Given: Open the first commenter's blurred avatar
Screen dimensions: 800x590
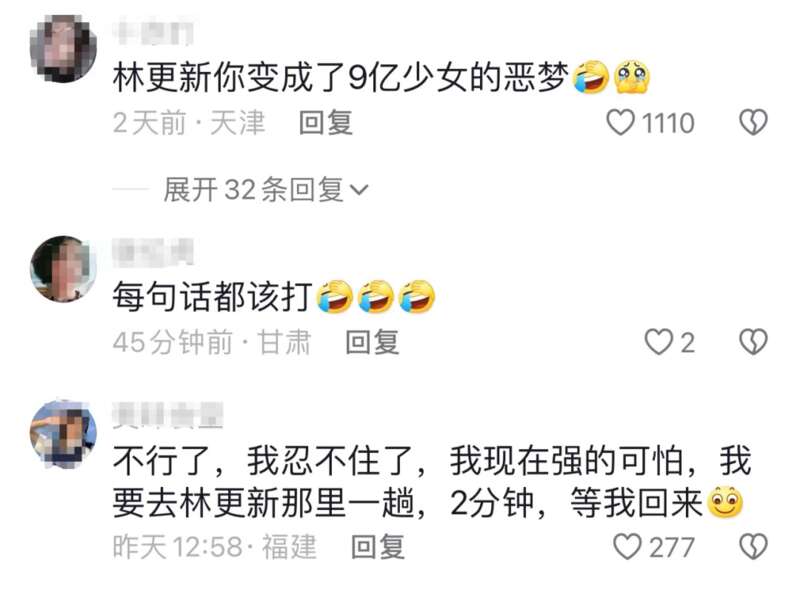Looking at the screenshot, I should point(63,49).
